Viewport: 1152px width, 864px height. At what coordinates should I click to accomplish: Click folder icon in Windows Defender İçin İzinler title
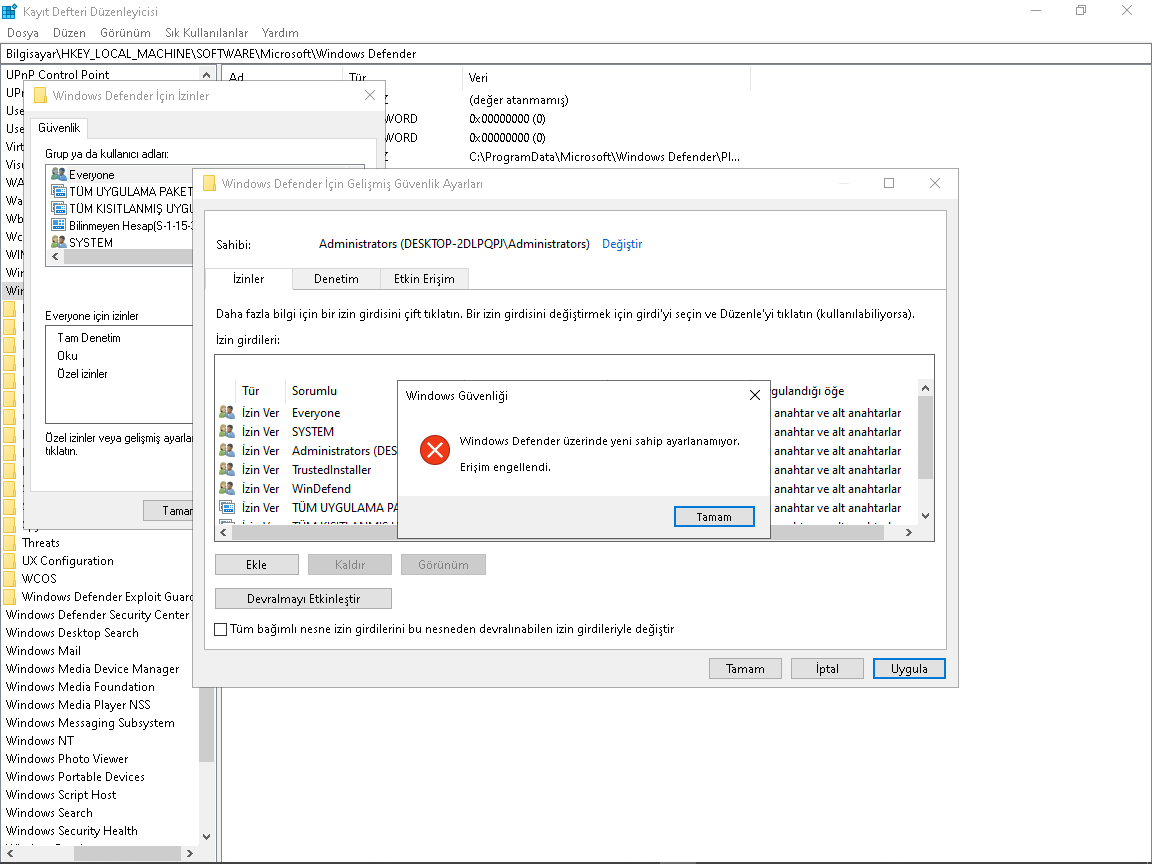tap(40, 96)
